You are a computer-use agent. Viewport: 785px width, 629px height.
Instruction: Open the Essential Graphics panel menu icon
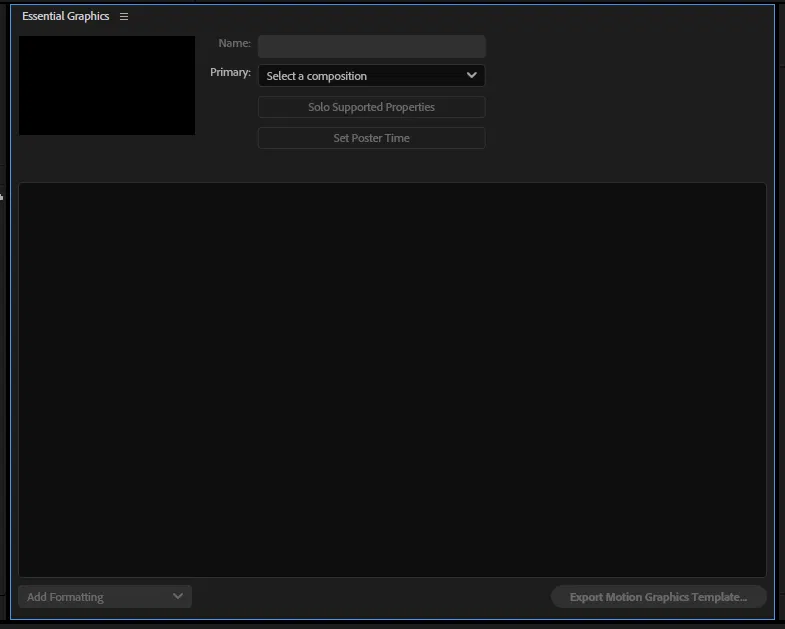tap(124, 17)
